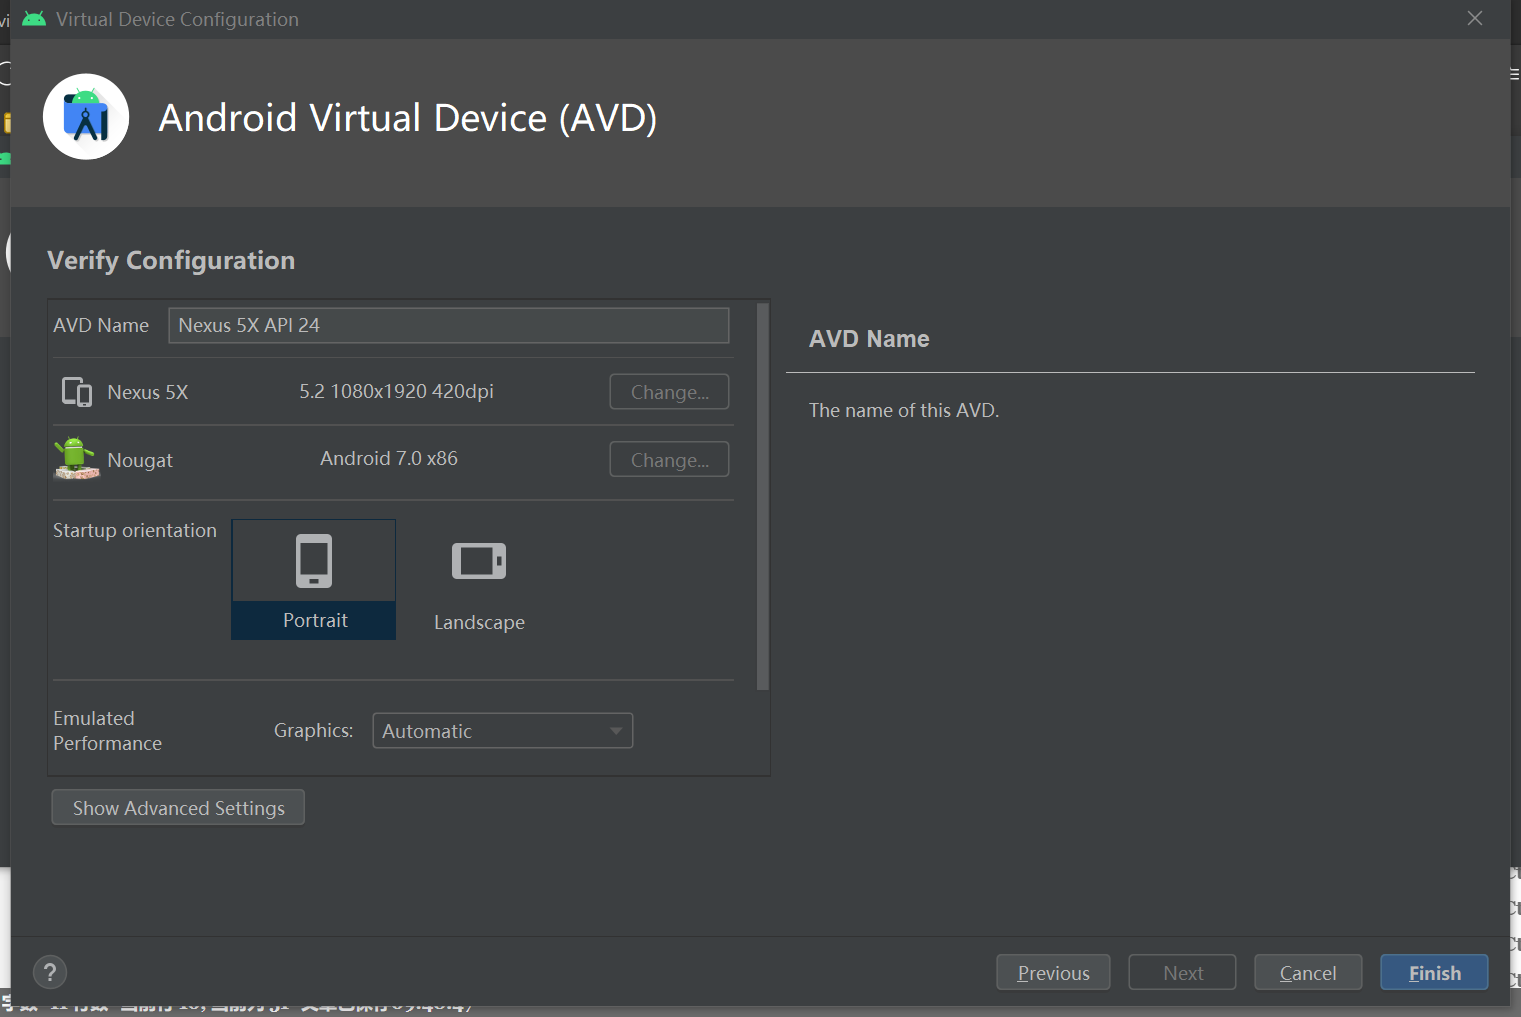Image resolution: width=1521 pixels, height=1017 pixels.
Task: Open help via the question mark icon
Action: tap(50, 971)
